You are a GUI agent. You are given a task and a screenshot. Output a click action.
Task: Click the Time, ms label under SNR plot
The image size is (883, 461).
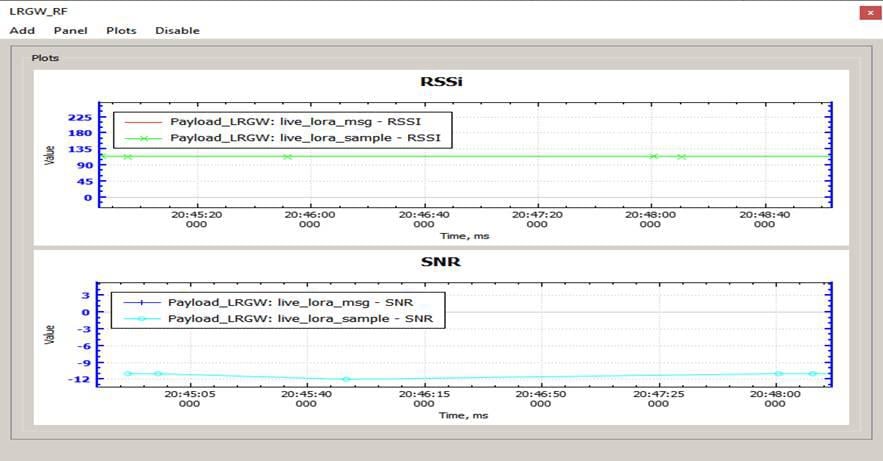pos(465,415)
